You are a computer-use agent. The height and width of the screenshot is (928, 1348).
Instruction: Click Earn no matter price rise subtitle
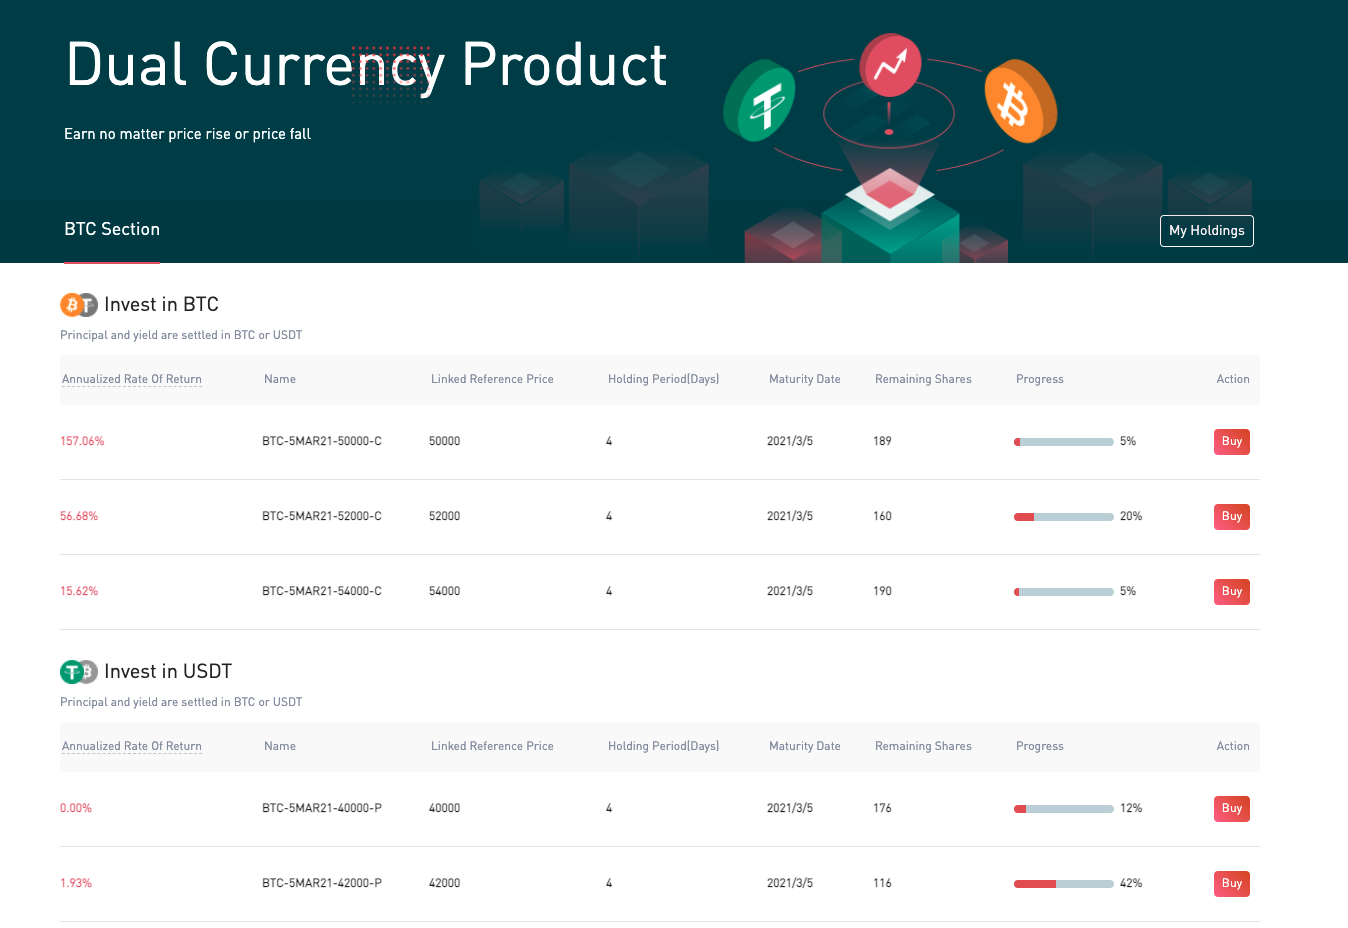click(188, 134)
